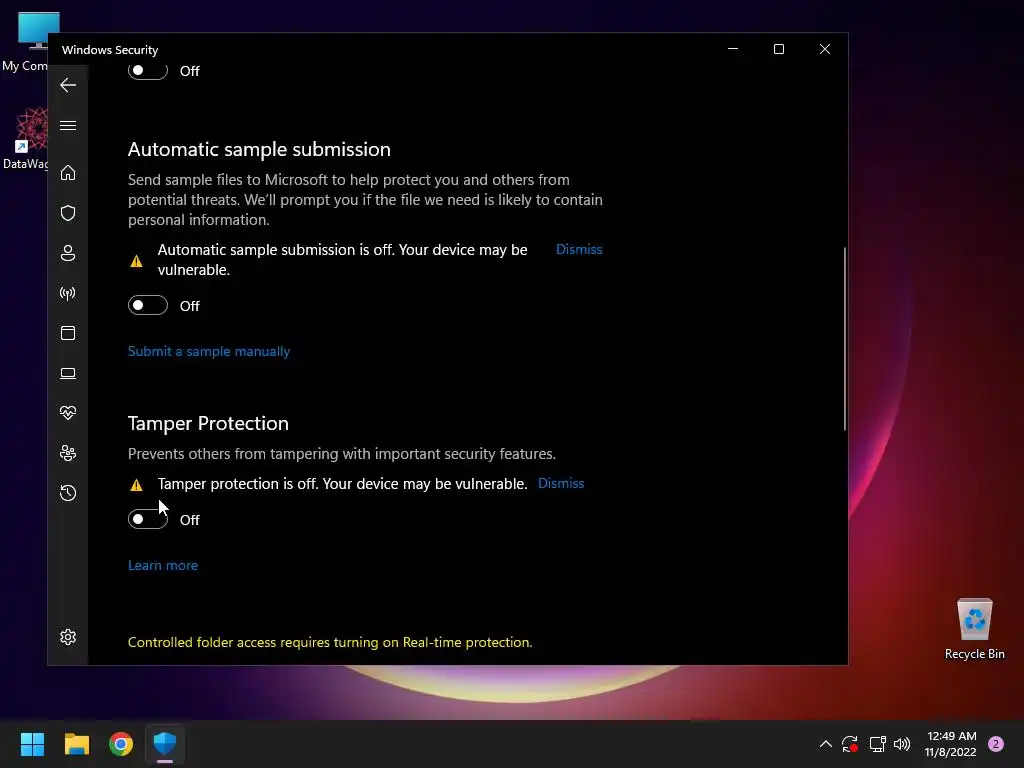Open Device performance & health heart icon
This screenshot has height=768, width=1024.
click(x=68, y=413)
